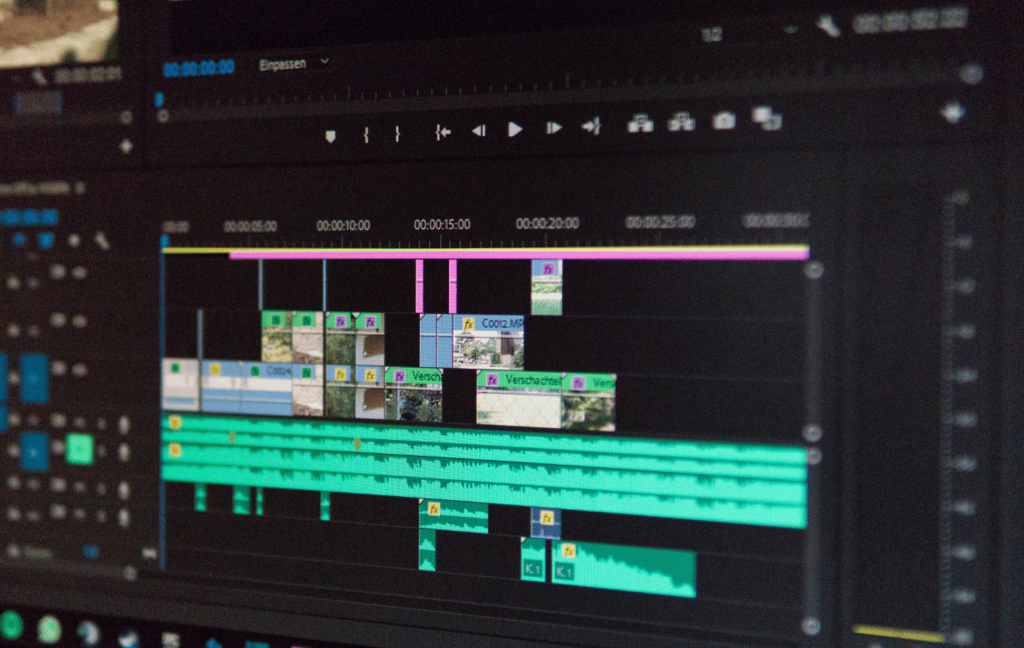
Task: Open the 'Einpassen' zoom level dropdown
Action: point(294,63)
